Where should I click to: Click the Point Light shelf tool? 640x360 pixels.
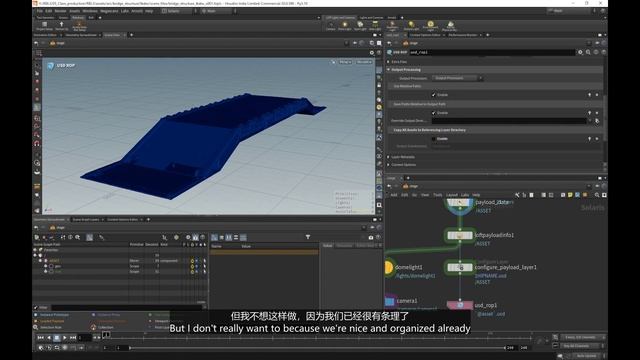(x=344, y=26)
